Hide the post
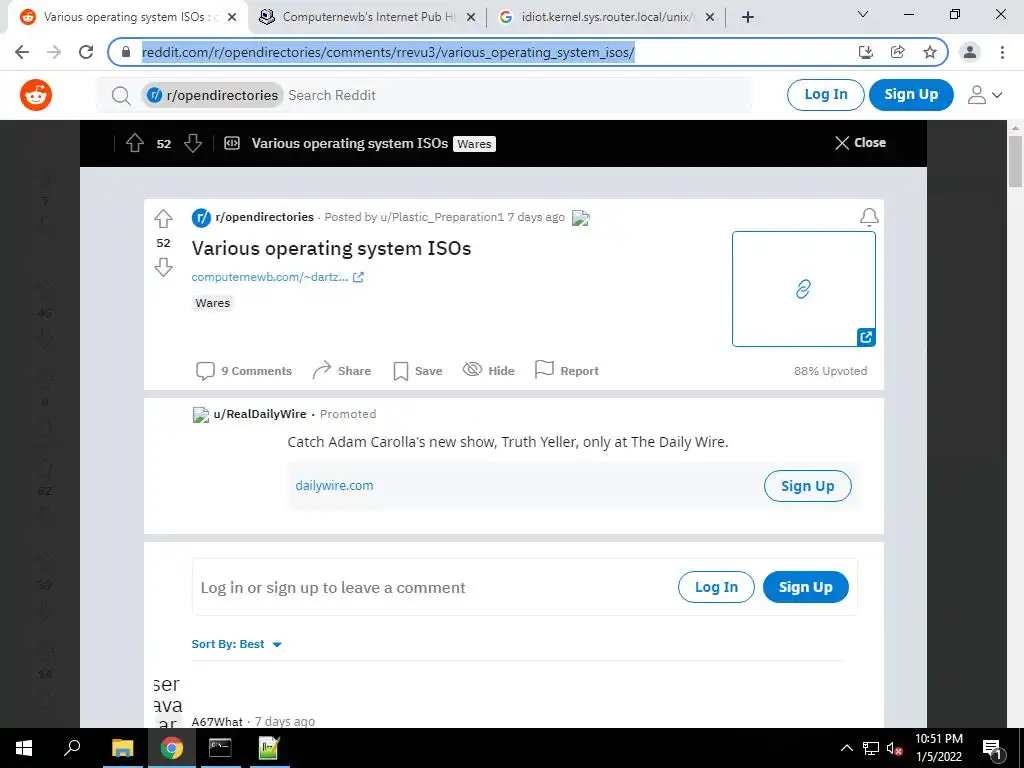The width and height of the screenshot is (1024, 768). coord(488,370)
